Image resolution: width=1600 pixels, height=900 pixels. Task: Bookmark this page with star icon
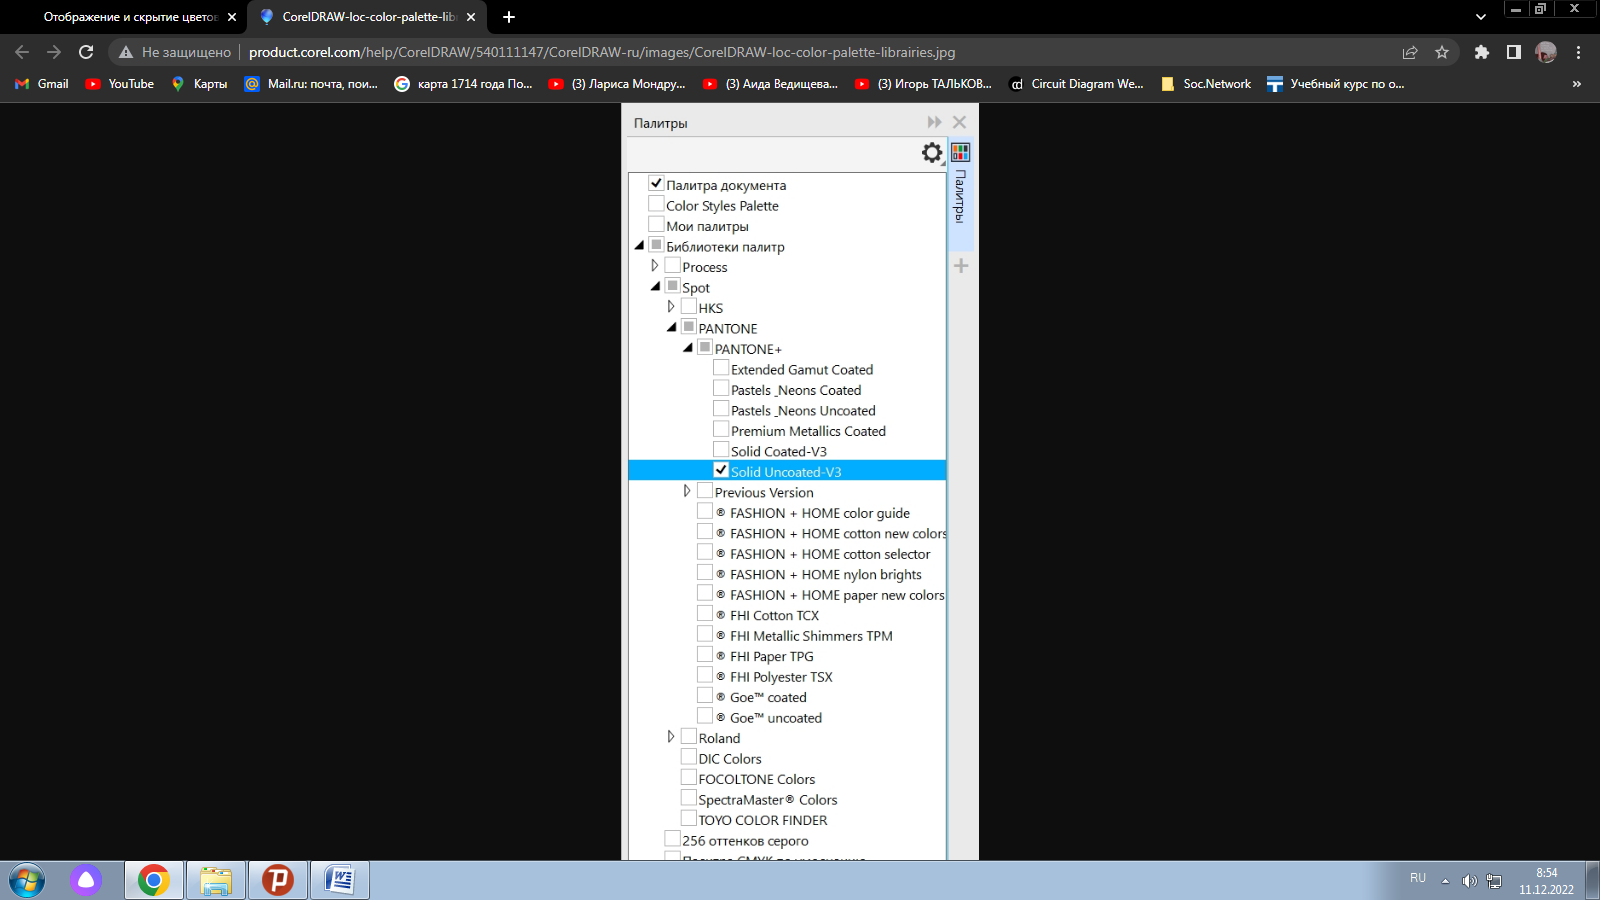[1442, 52]
